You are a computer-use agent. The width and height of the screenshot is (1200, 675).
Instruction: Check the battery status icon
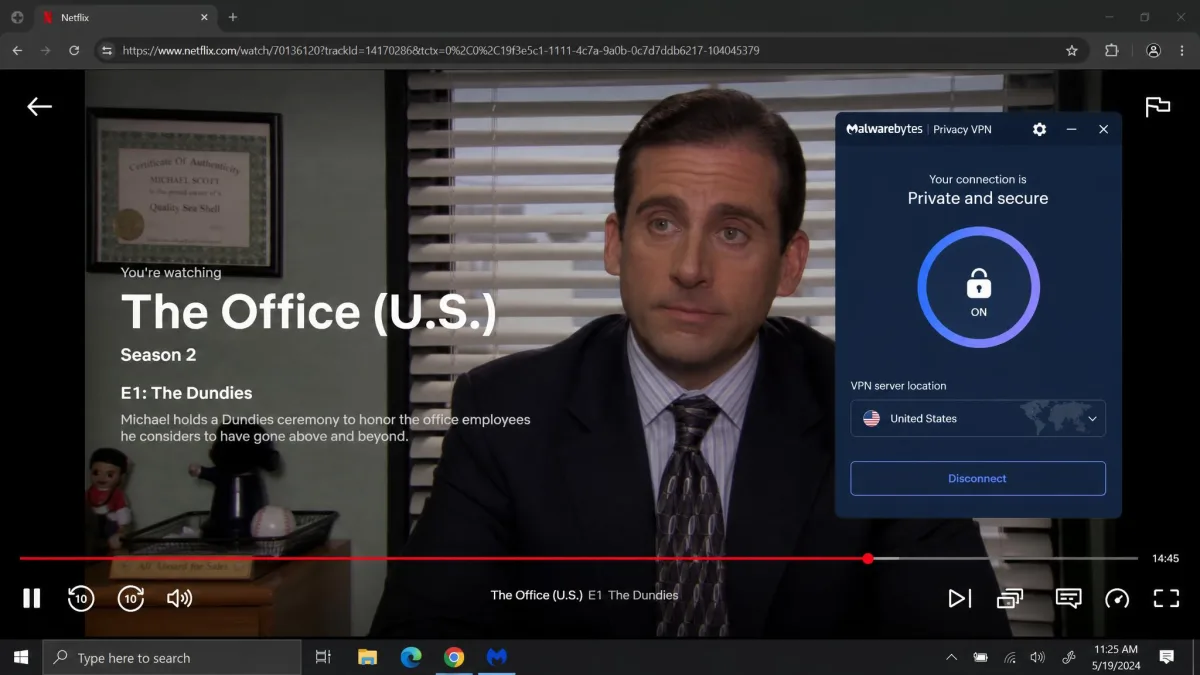[980, 657]
